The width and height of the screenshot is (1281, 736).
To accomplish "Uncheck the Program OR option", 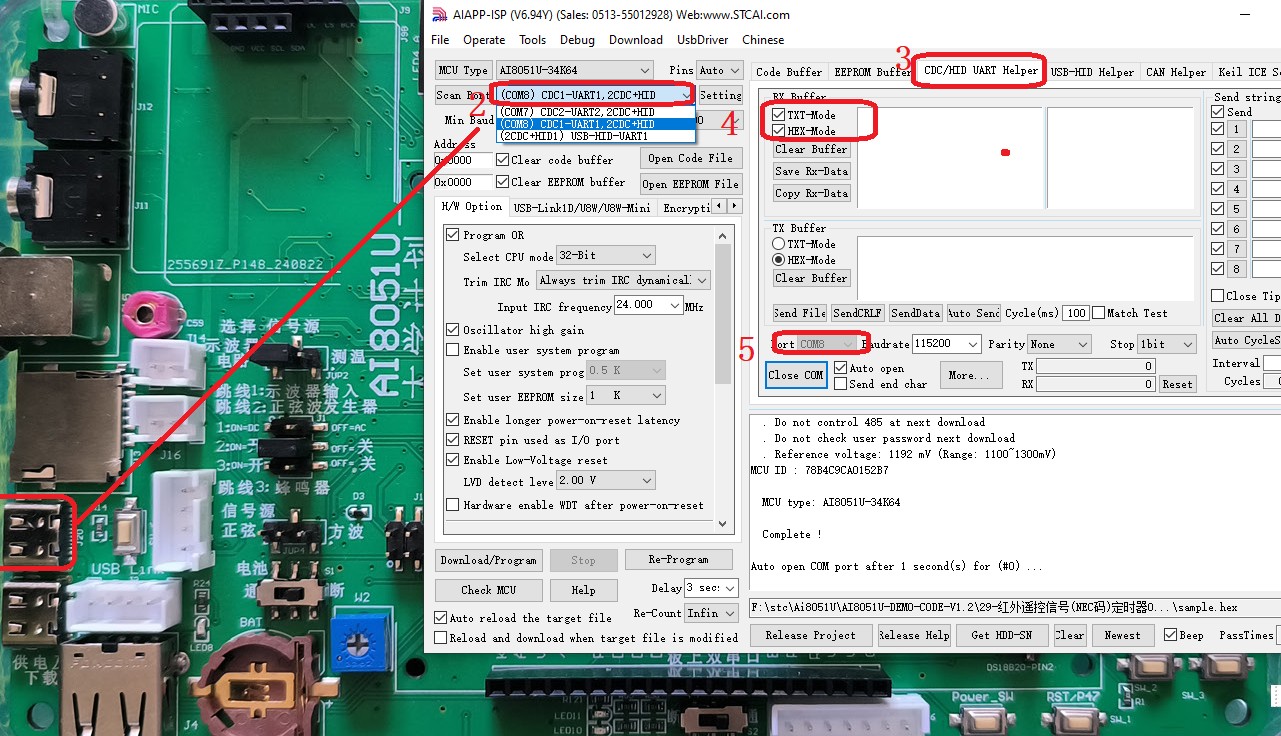I will (453, 235).
